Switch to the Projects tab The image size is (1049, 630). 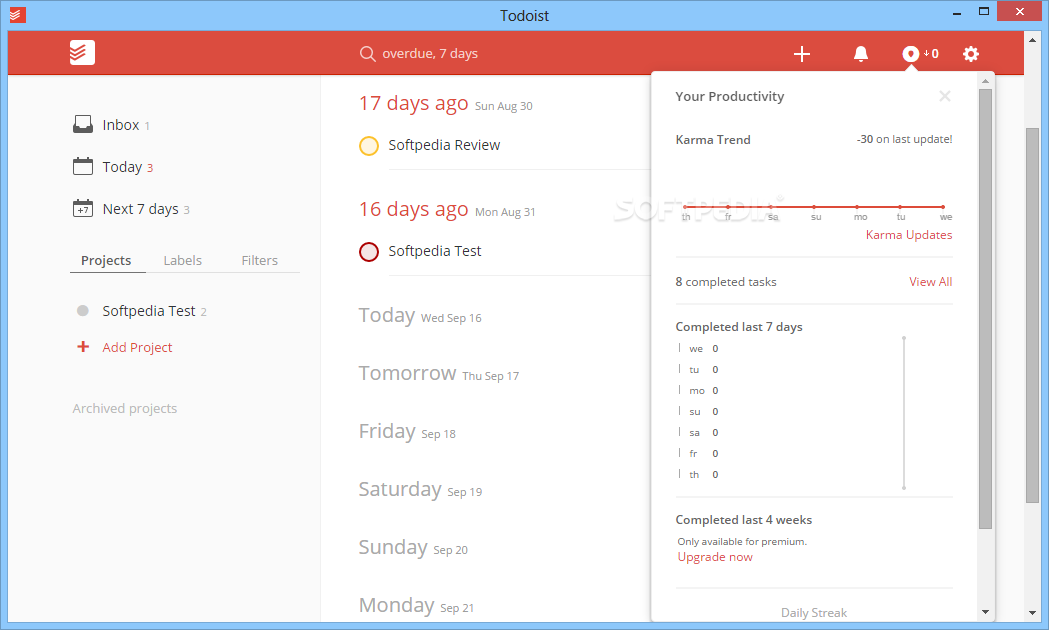coord(106,260)
